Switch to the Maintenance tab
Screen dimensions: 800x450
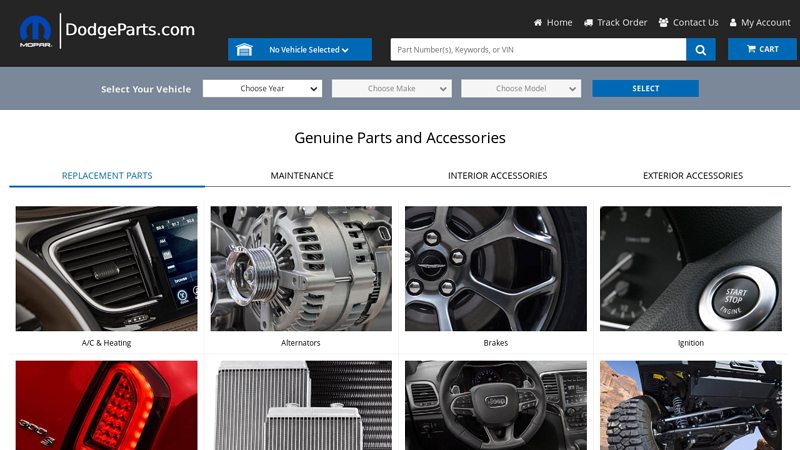point(302,176)
